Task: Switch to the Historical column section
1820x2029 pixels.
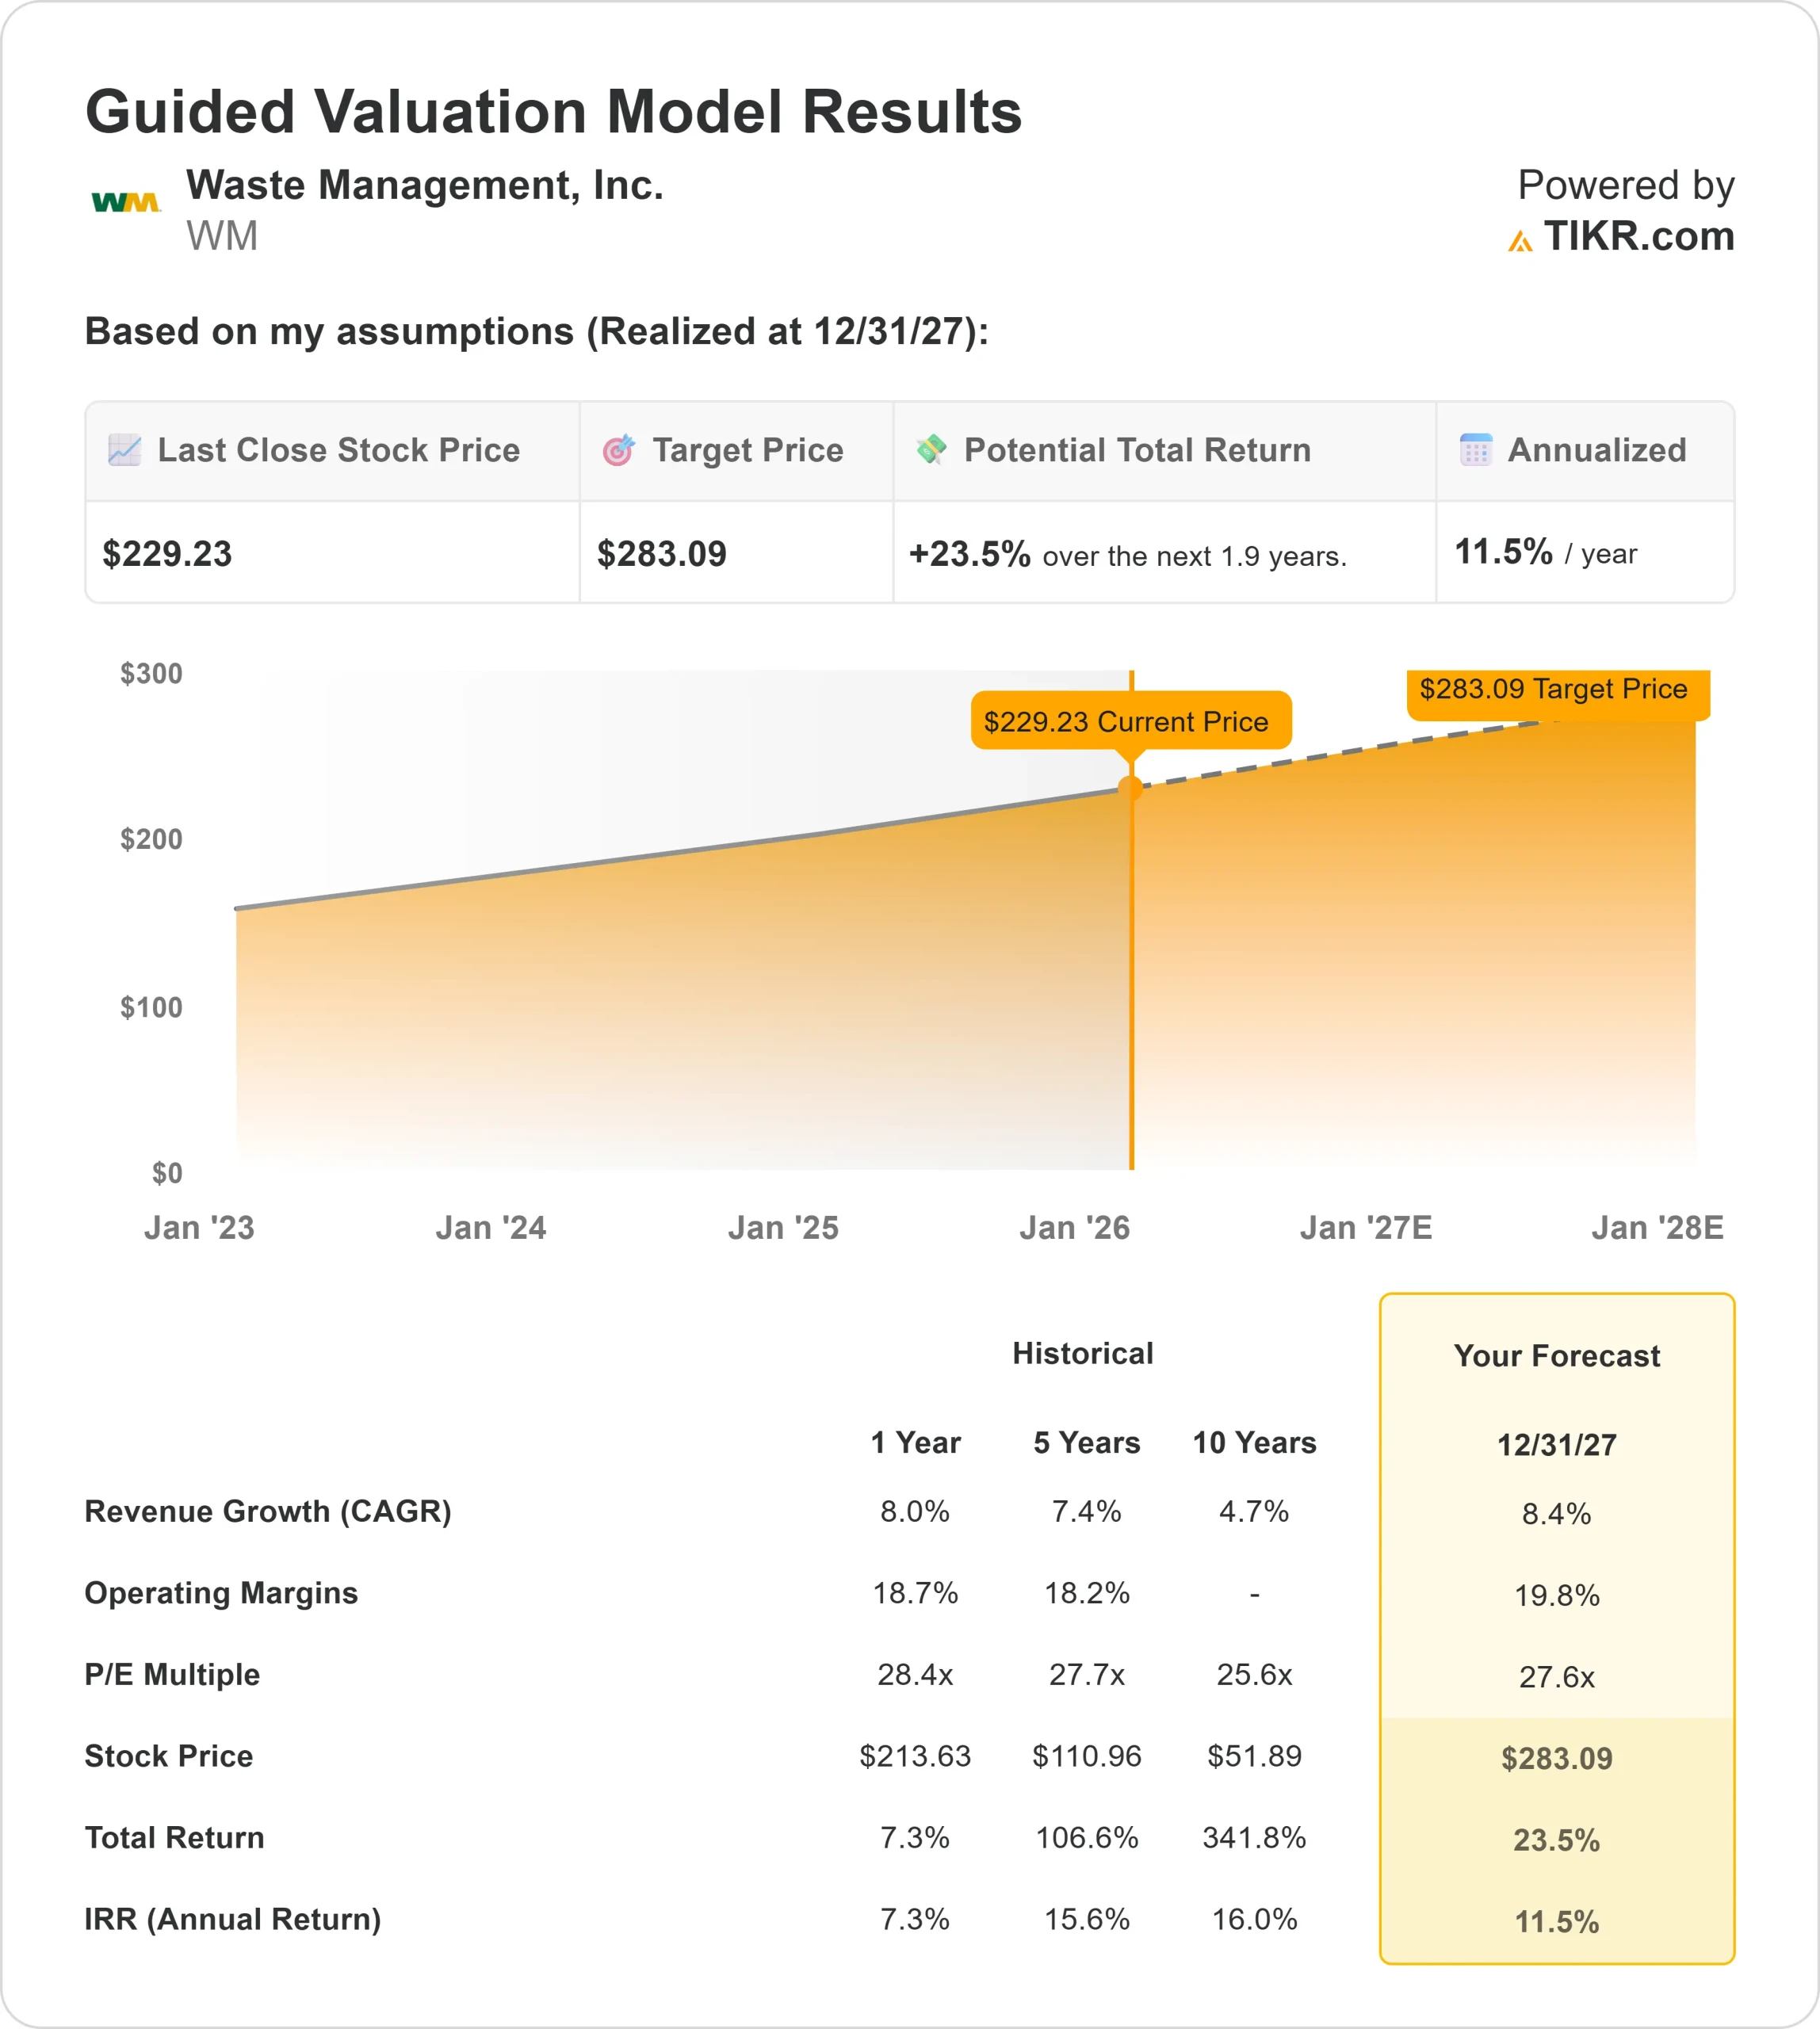Action: (1084, 1354)
